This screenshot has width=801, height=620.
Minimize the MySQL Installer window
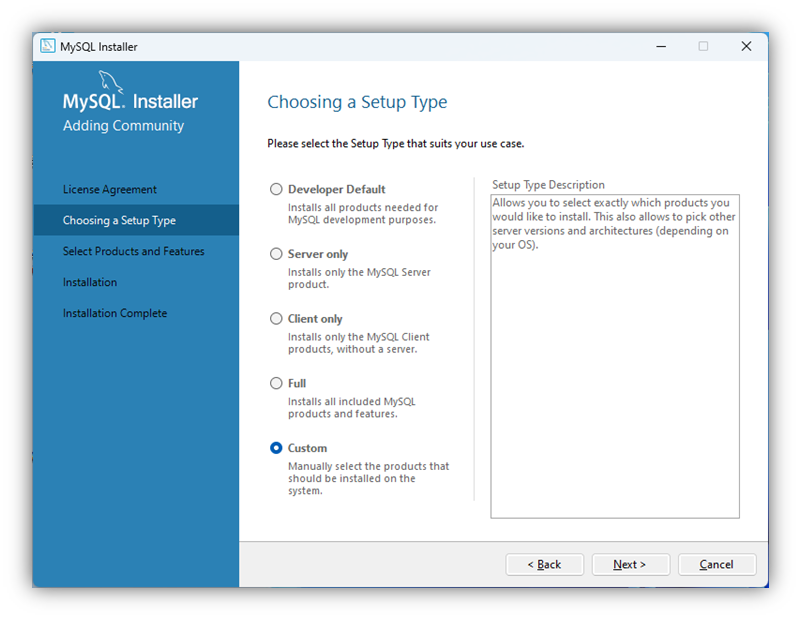coord(661,46)
